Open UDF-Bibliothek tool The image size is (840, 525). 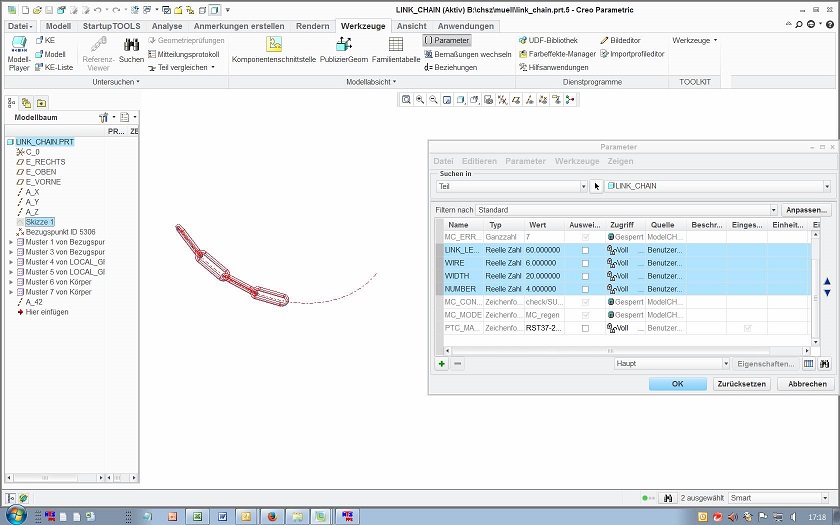tap(548, 40)
